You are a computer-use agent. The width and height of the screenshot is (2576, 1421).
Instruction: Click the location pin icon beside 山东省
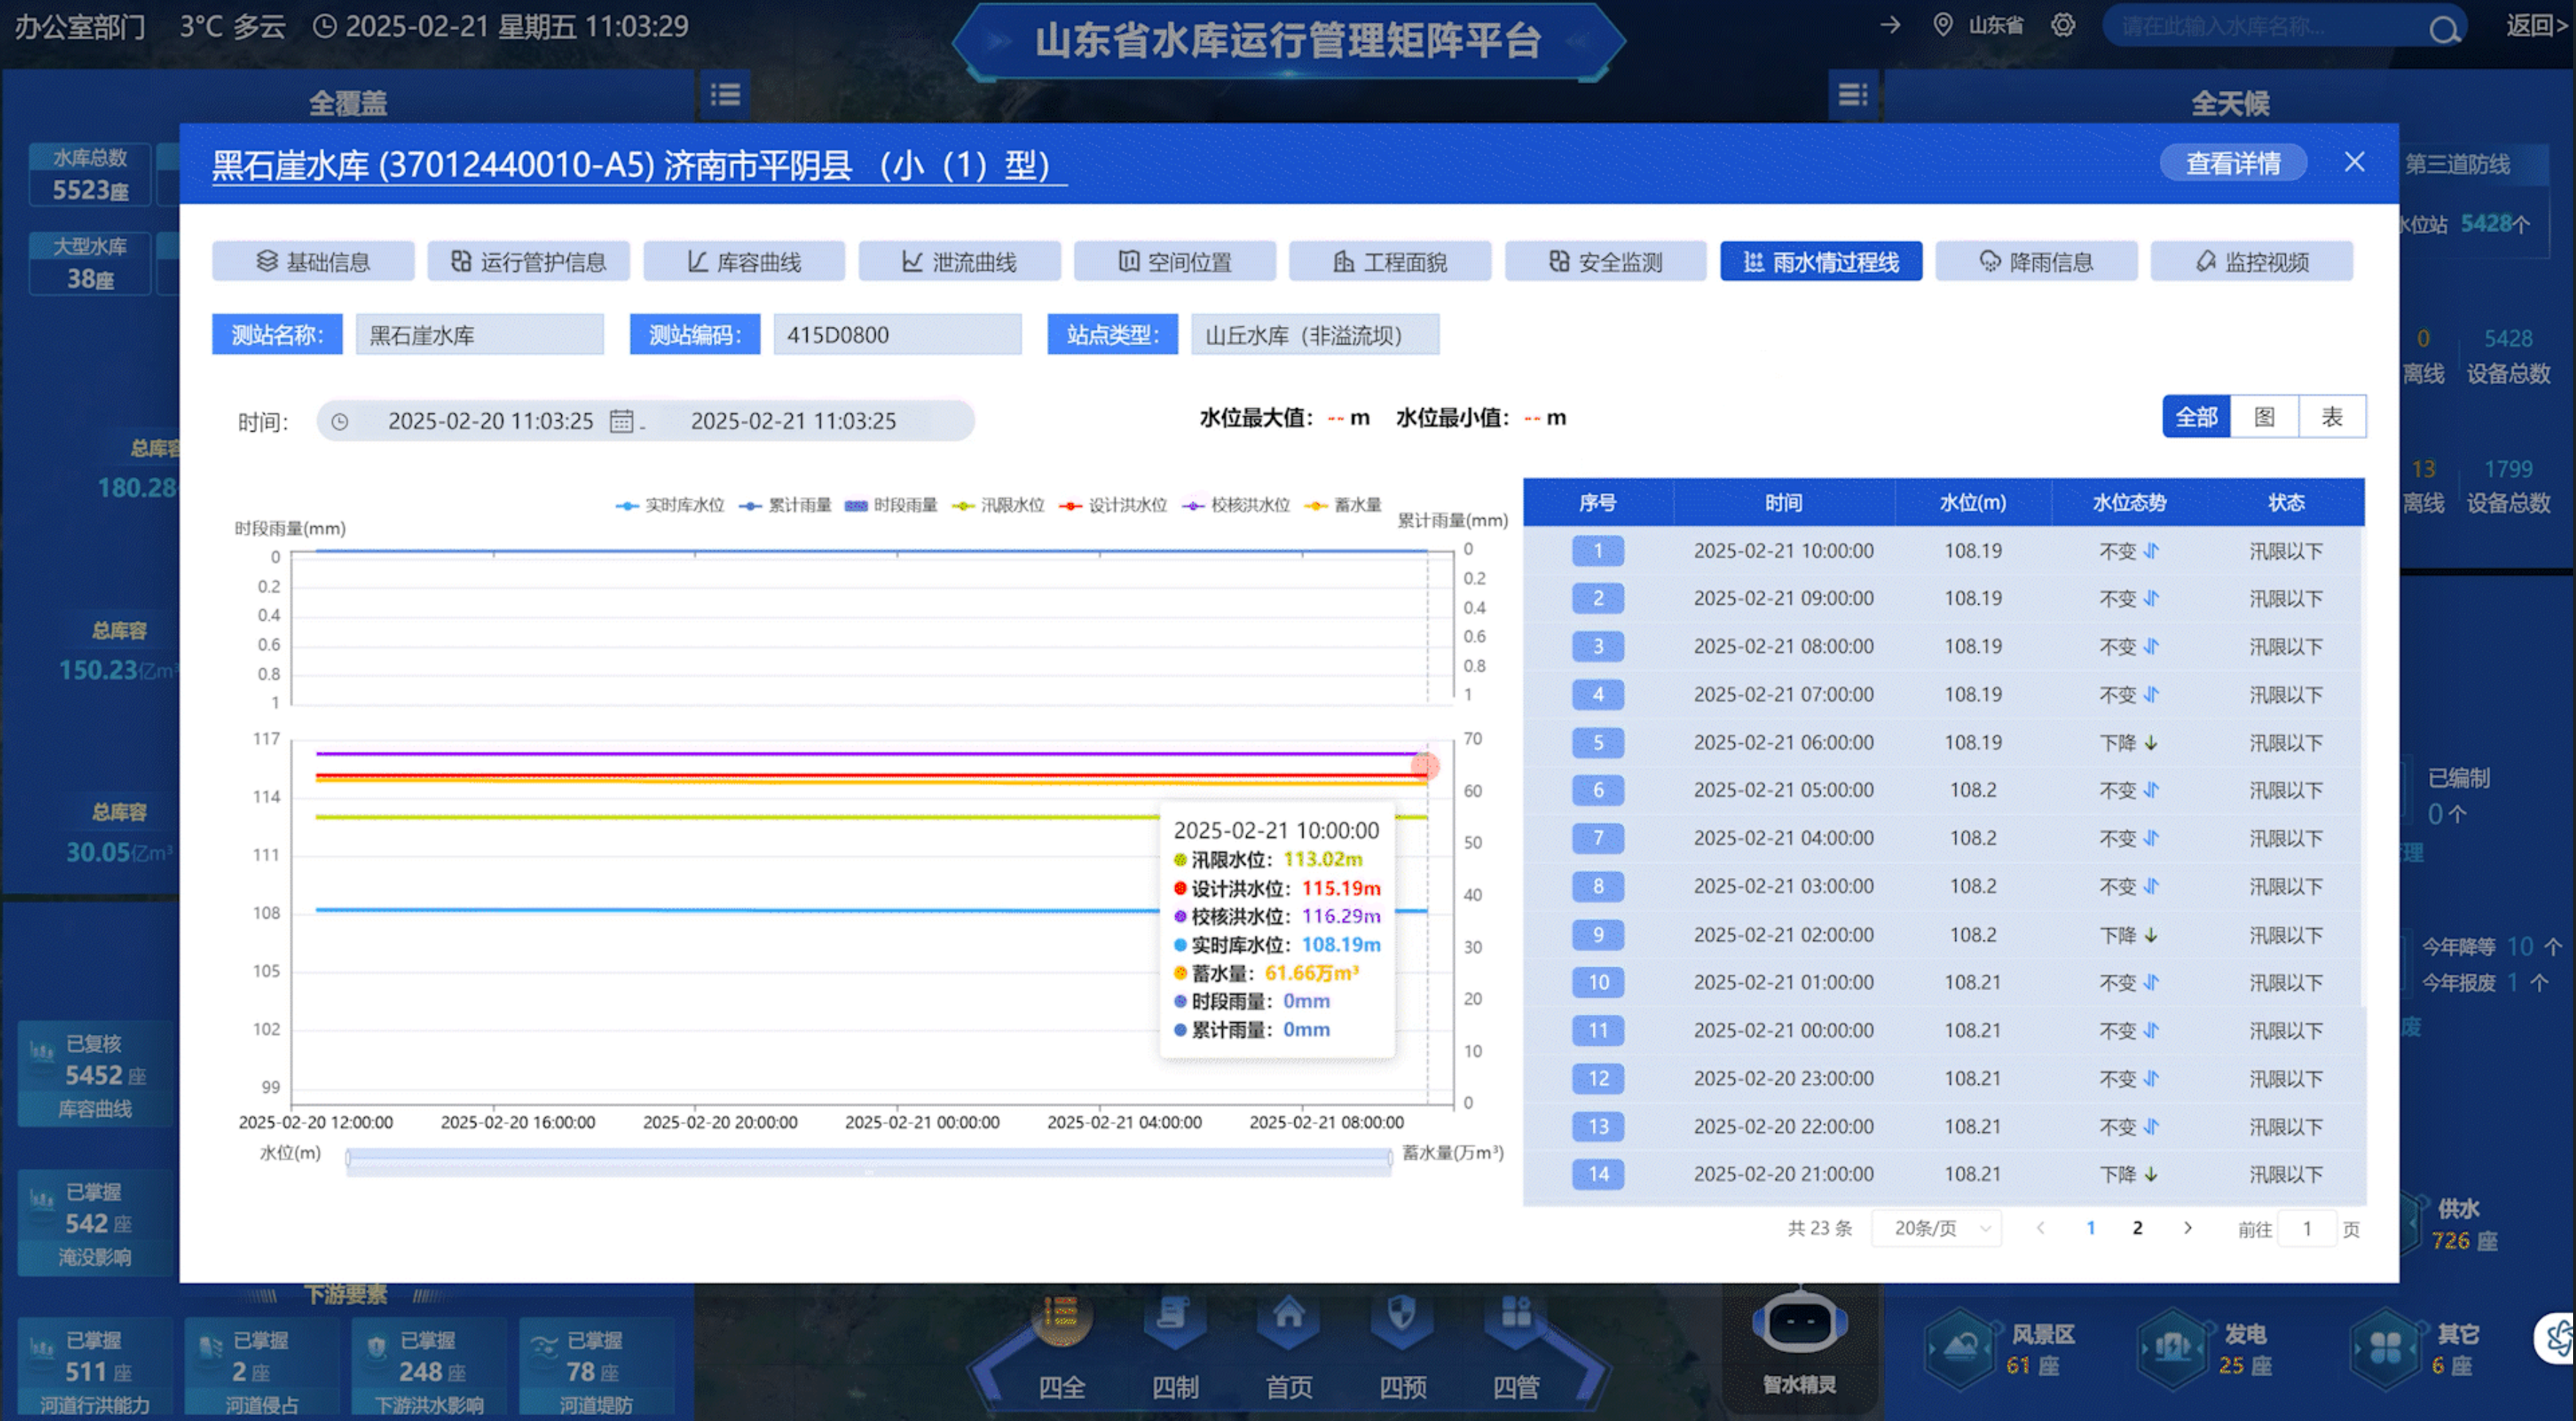pos(1942,25)
